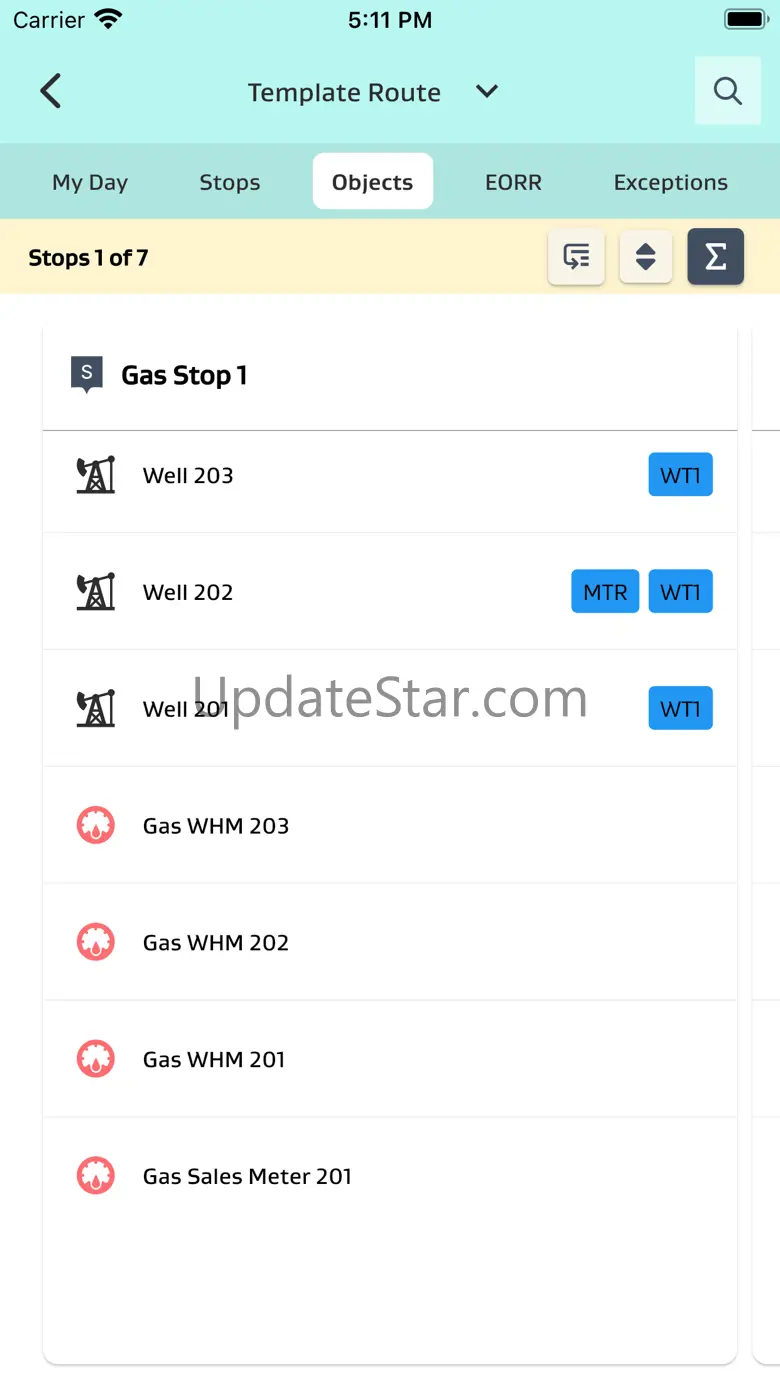Switch to the My Day tab

click(90, 182)
